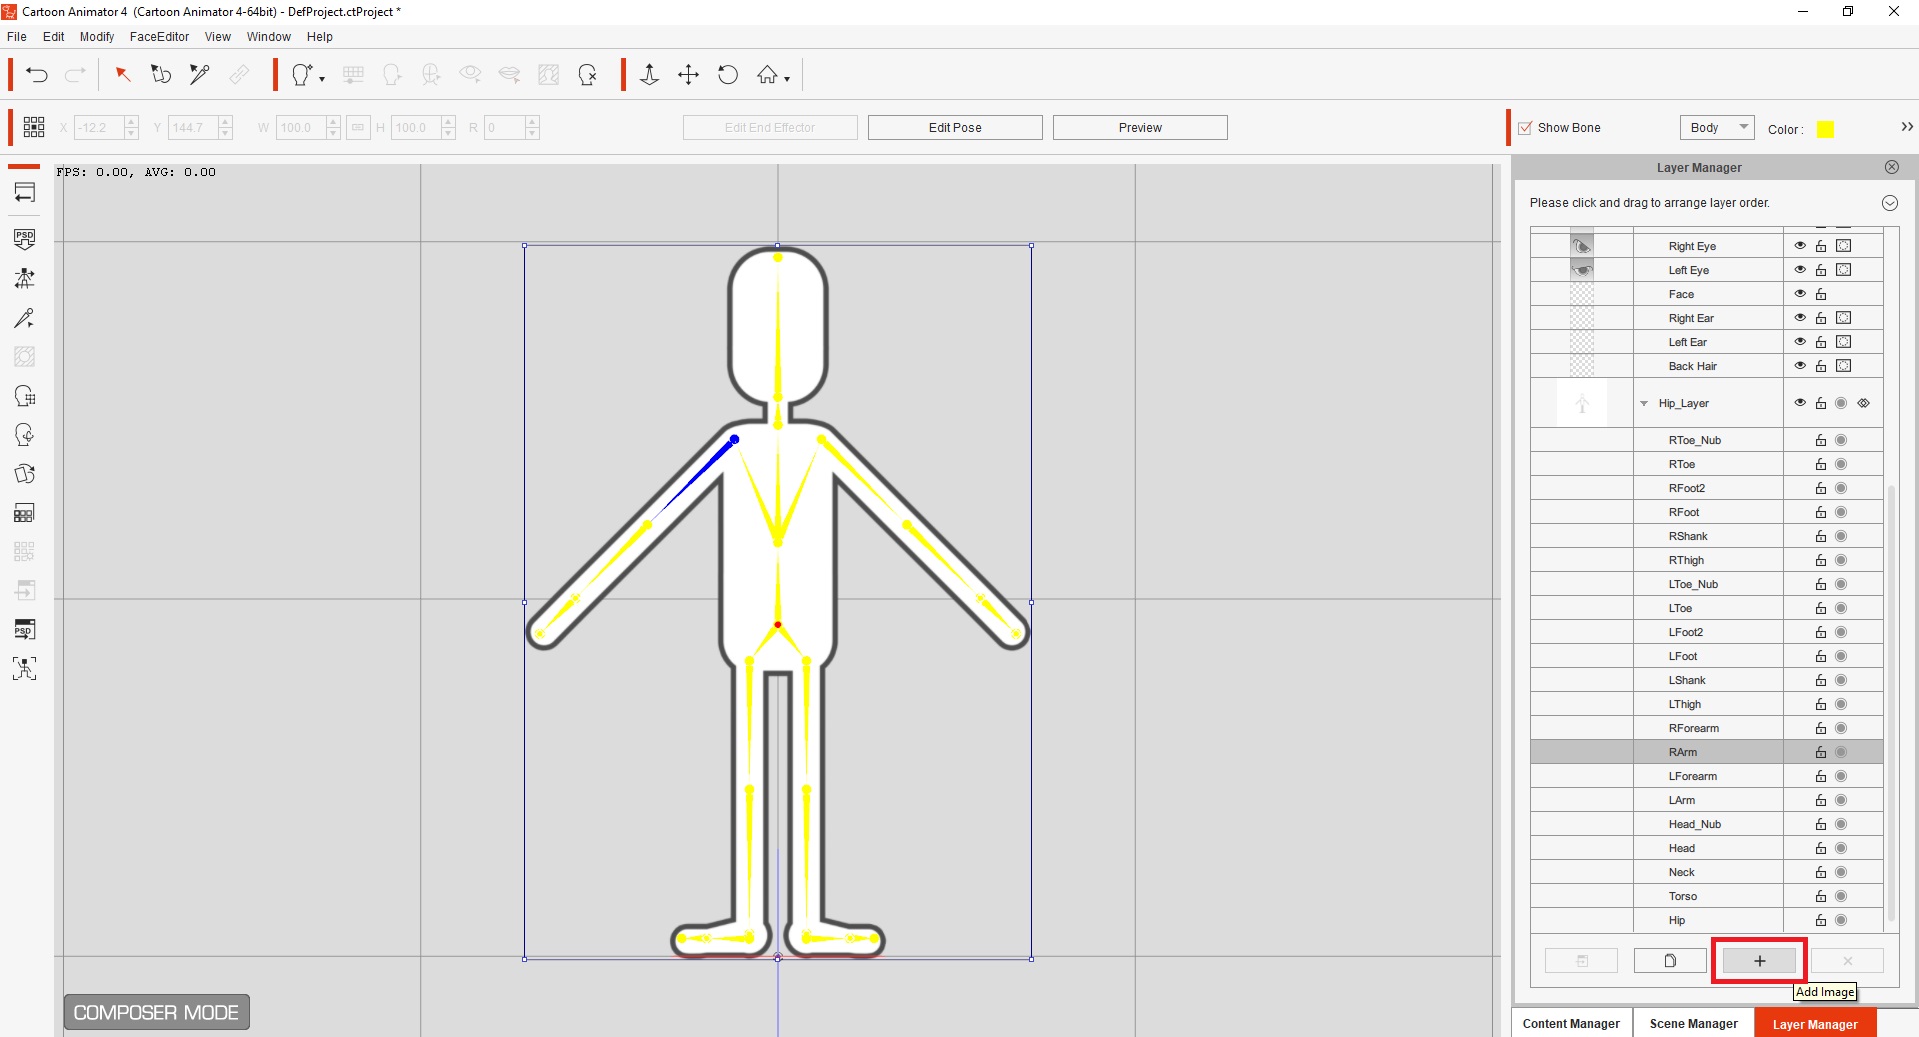Click the home view icon

coord(767,75)
